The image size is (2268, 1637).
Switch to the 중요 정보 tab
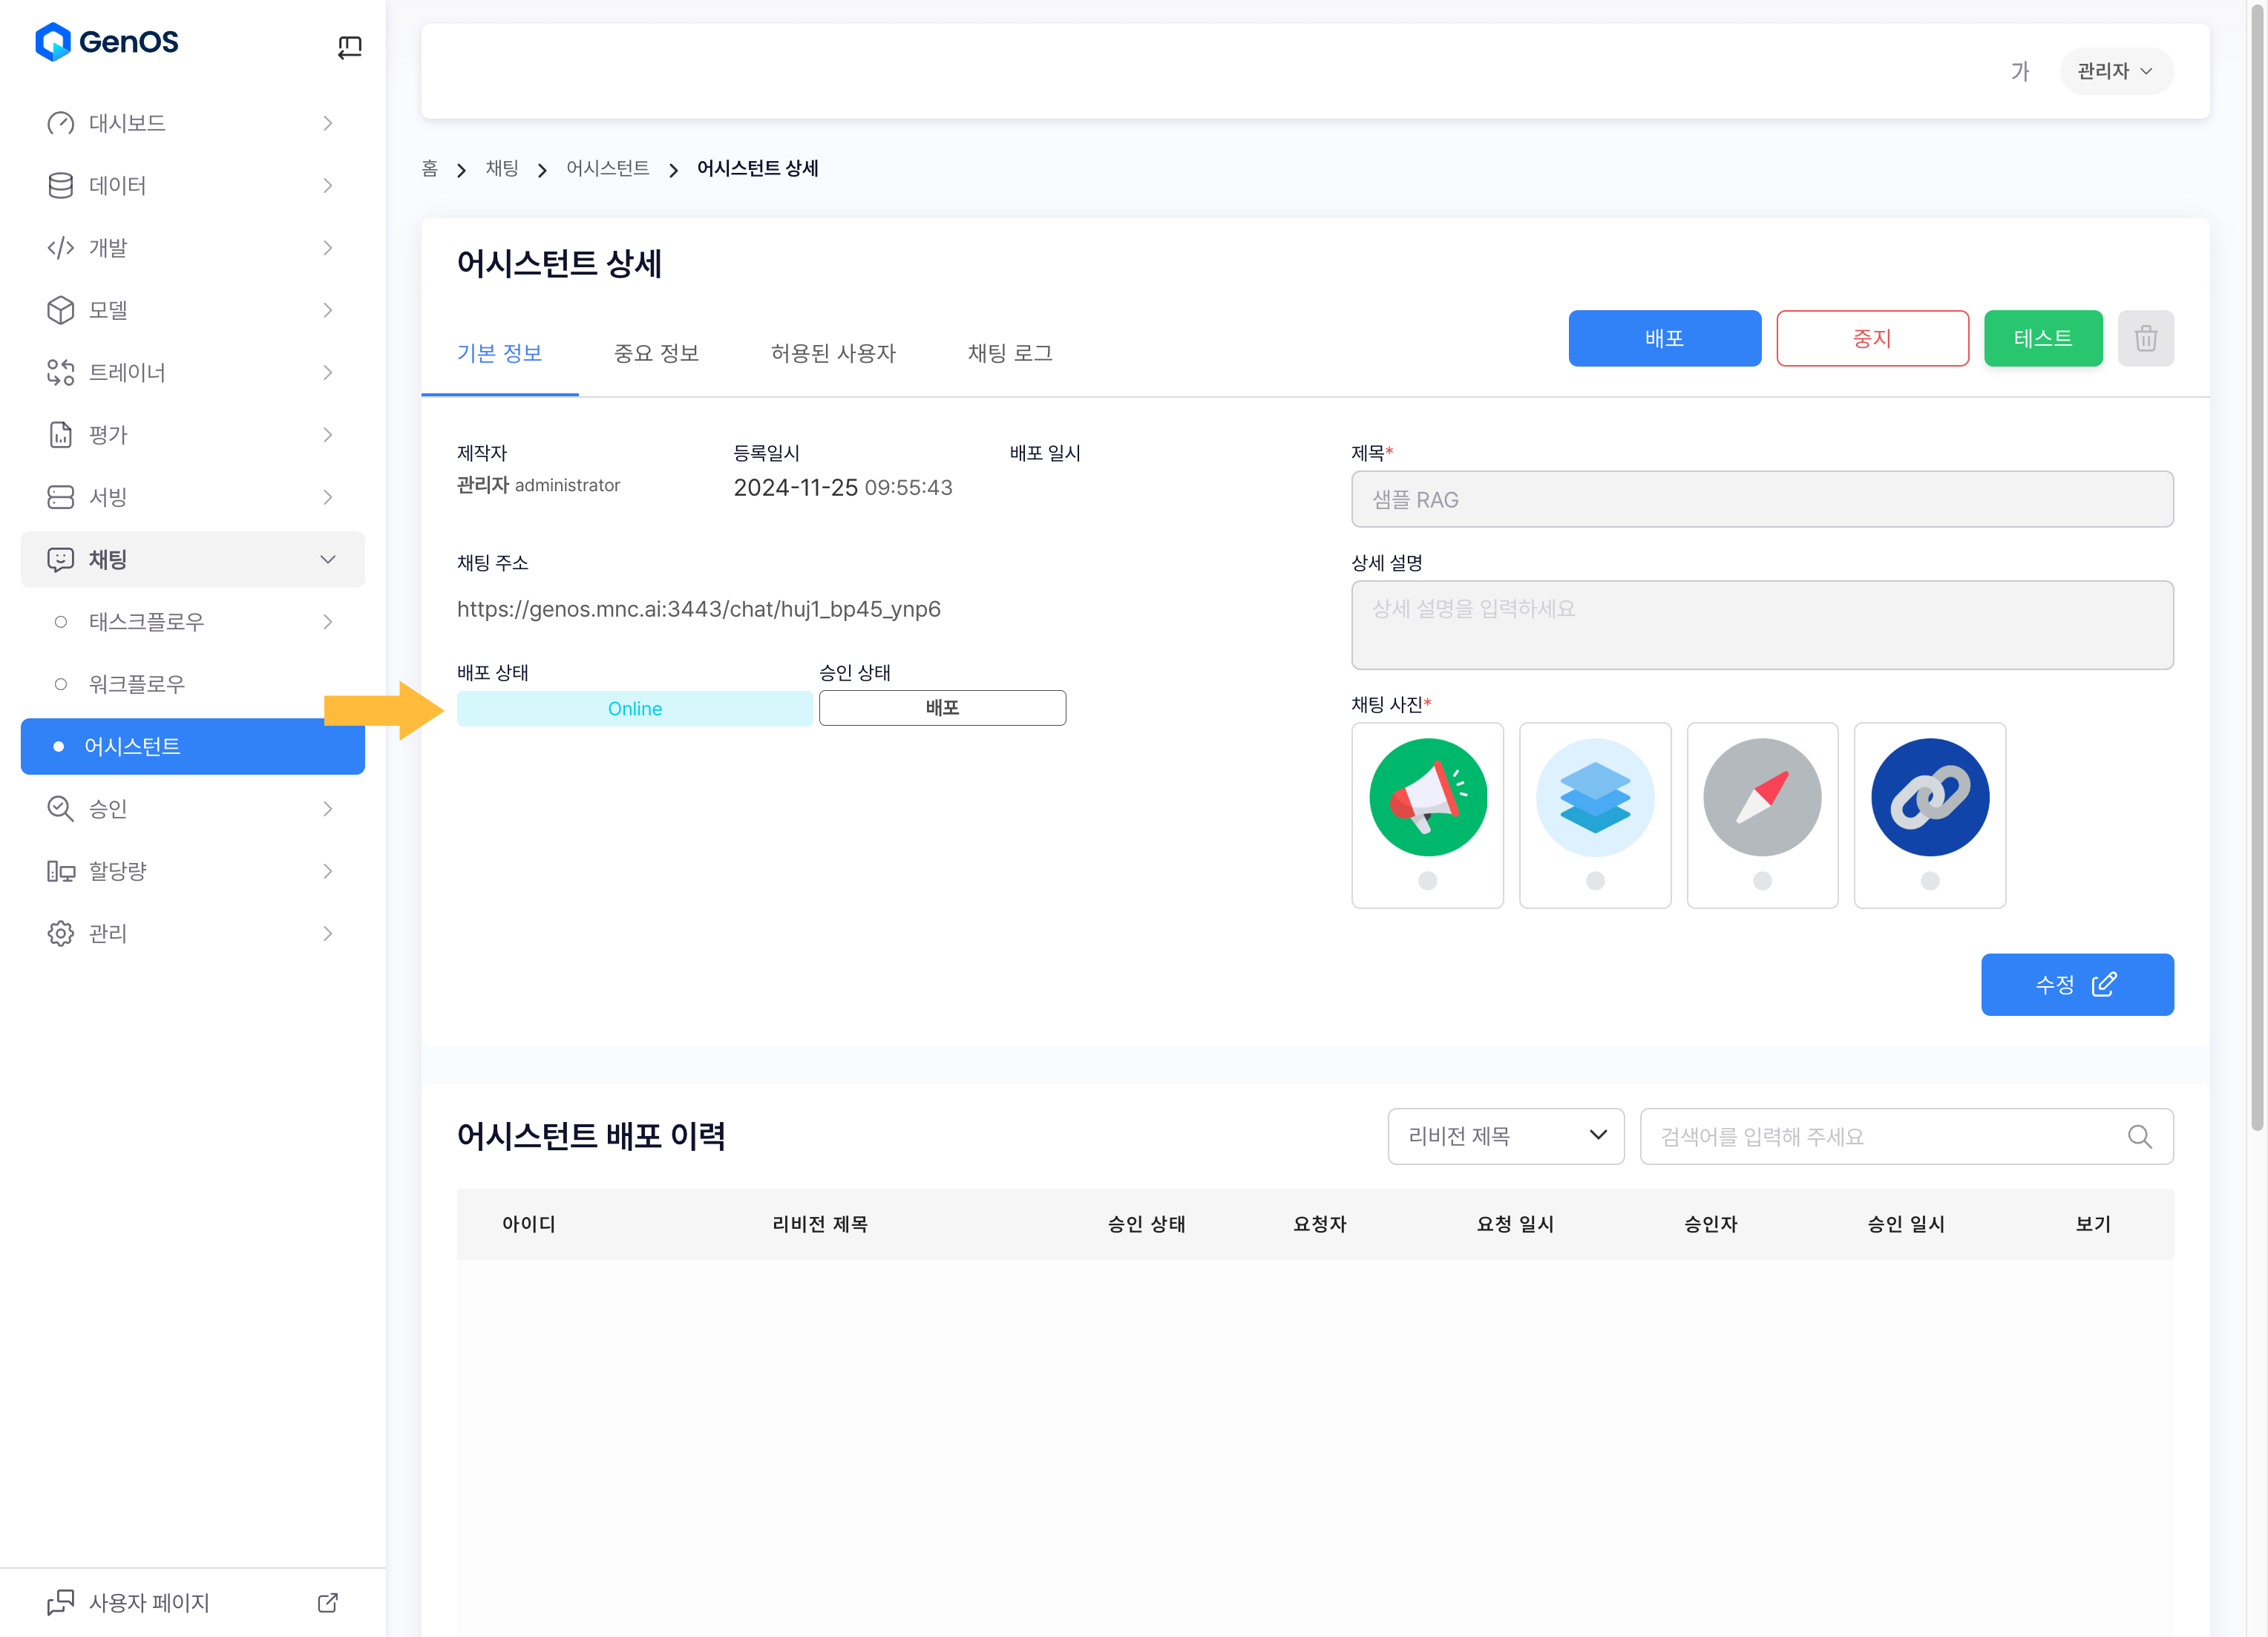tap(656, 353)
